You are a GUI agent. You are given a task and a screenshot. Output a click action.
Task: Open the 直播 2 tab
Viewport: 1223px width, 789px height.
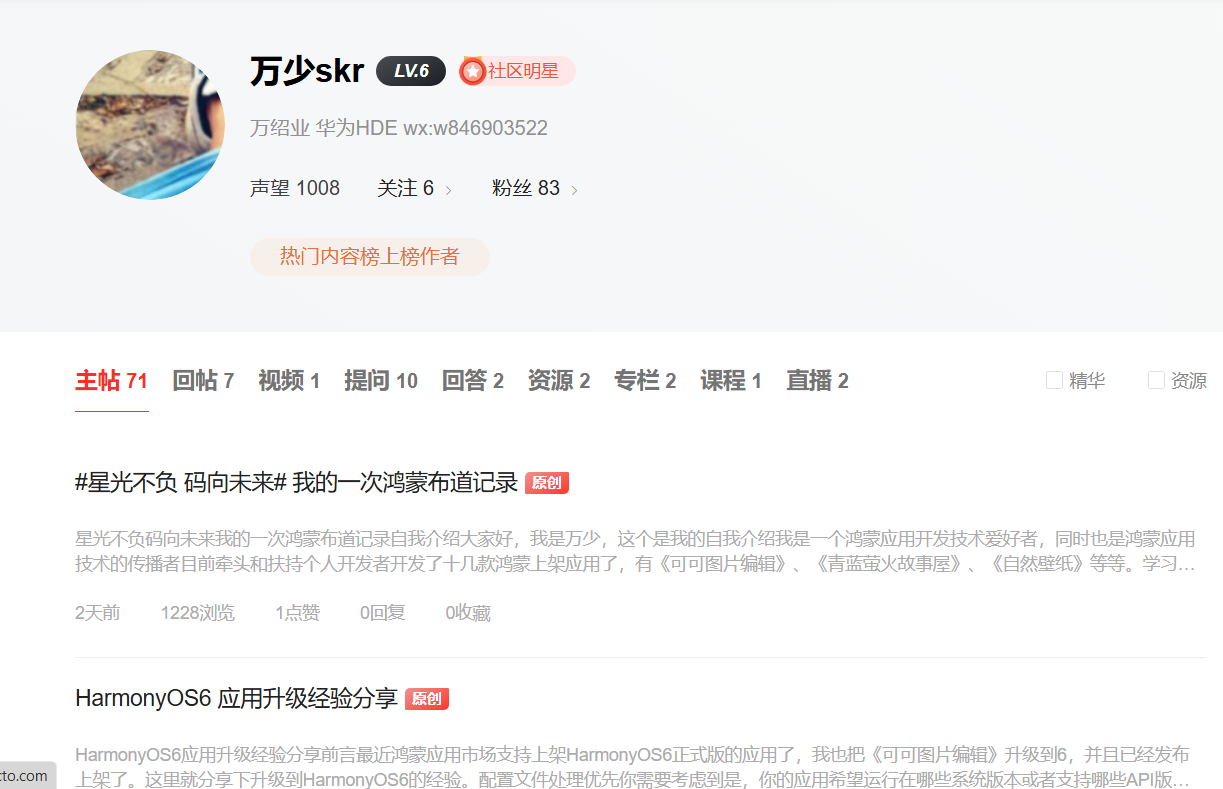click(817, 381)
